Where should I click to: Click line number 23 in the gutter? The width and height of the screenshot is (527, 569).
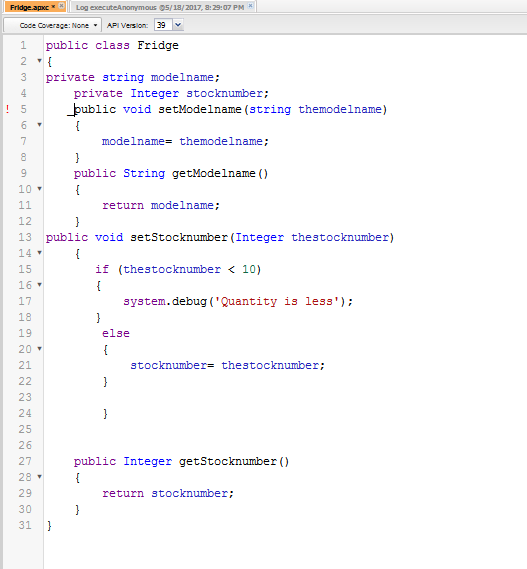tap(25, 397)
